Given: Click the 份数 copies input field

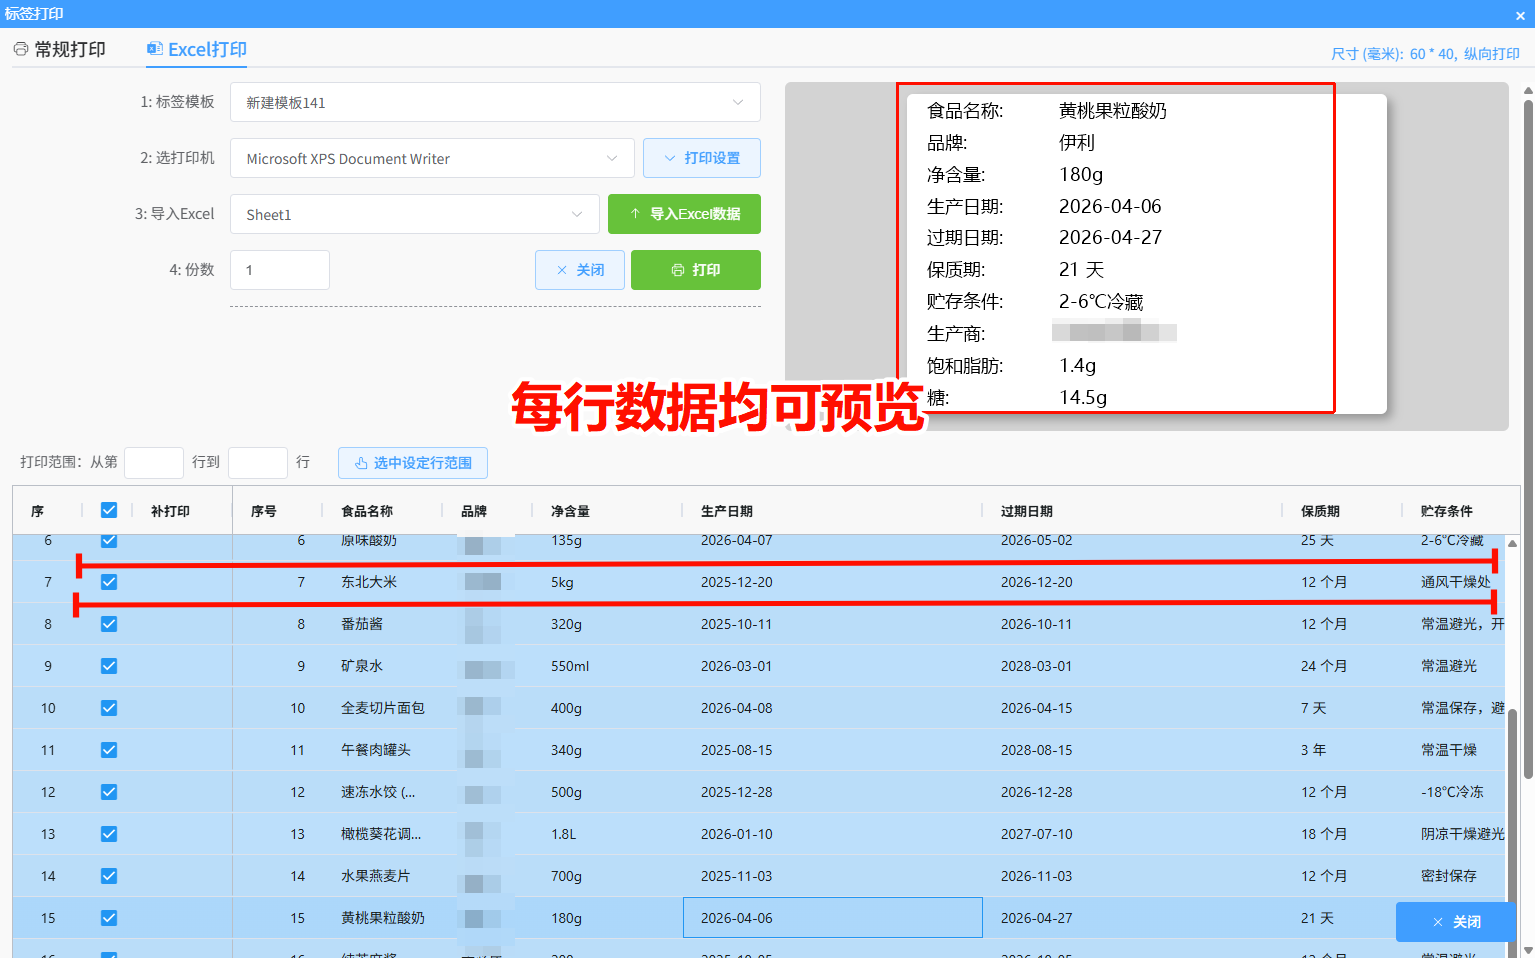Looking at the screenshot, I should pyautogui.click(x=280, y=270).
